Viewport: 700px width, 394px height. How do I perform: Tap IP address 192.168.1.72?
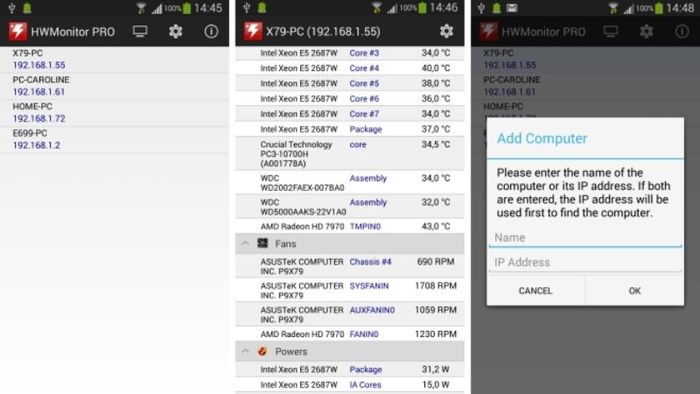point(39,119)
